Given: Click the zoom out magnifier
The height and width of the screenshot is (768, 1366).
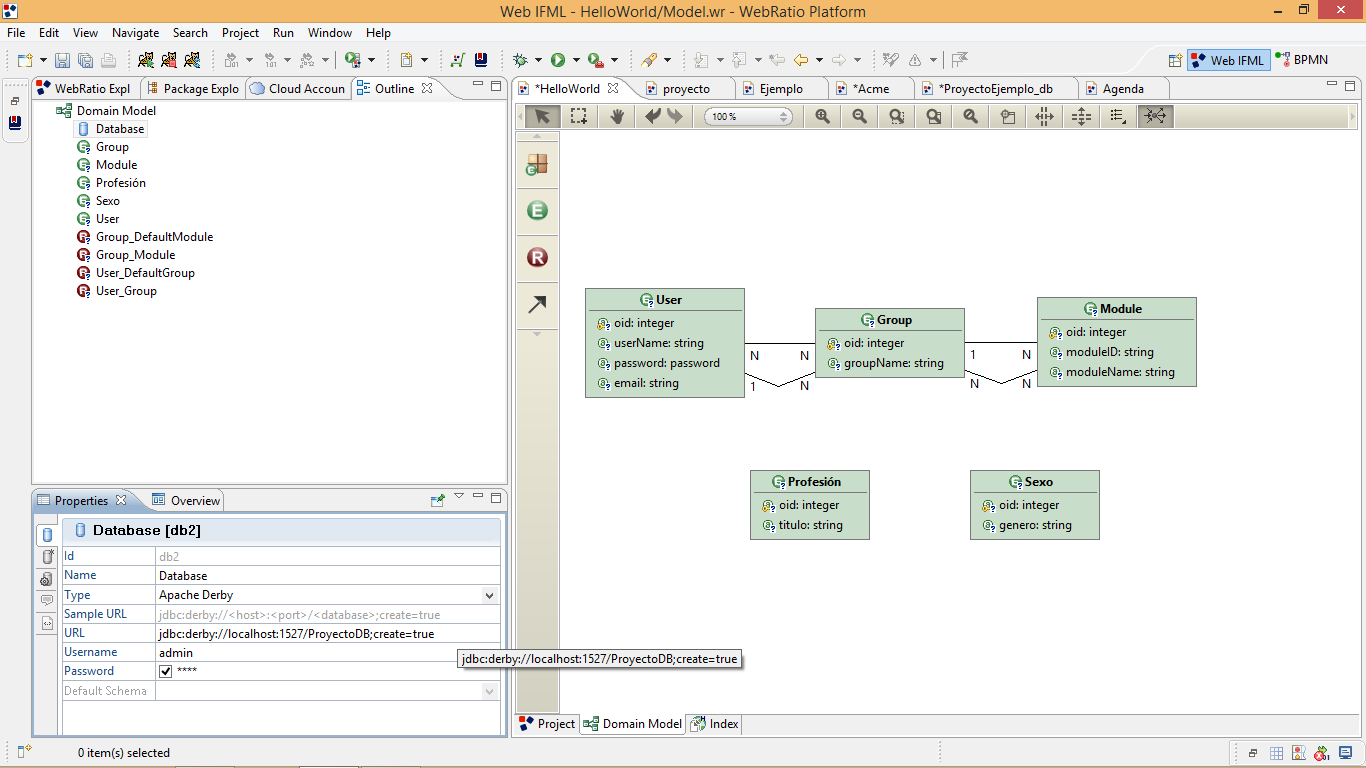Looking at the screenshot, I should (859, 116).
